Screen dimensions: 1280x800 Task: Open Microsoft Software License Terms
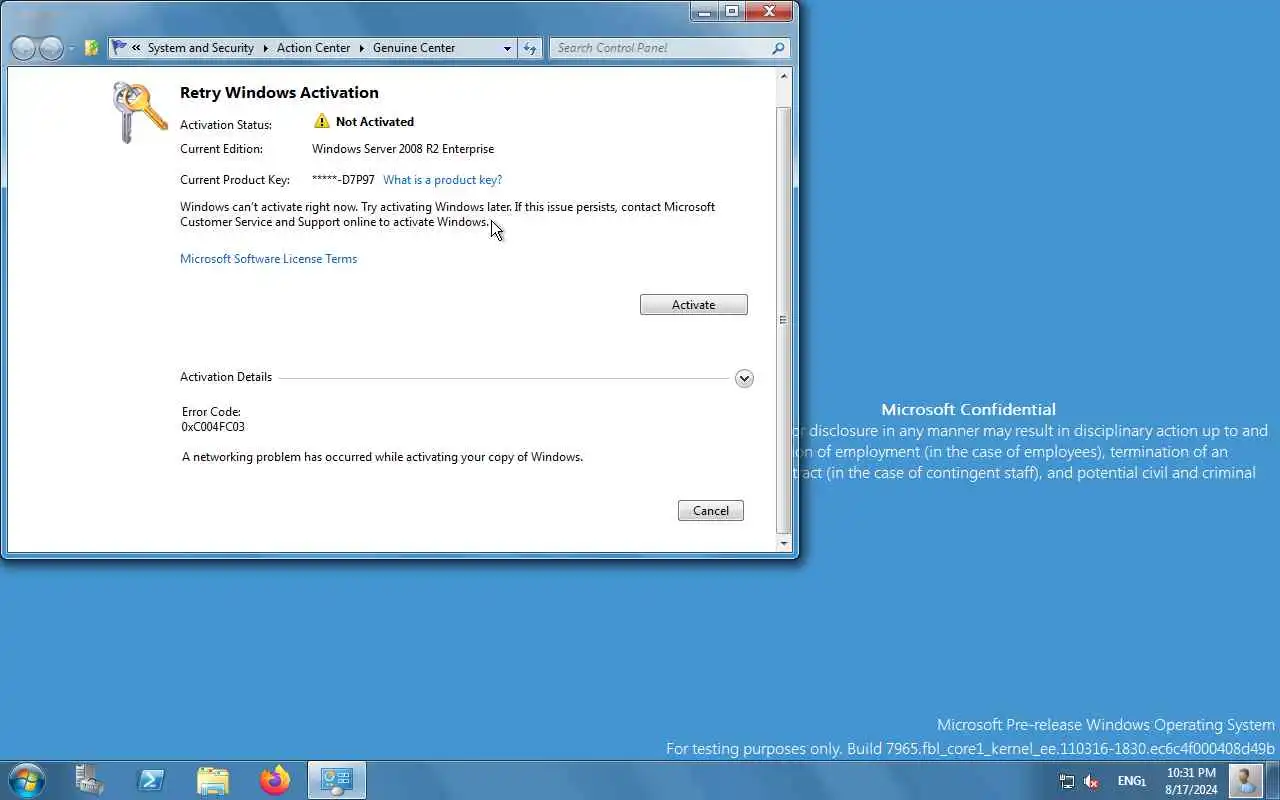pyautogui.click(x=268, y=259)
